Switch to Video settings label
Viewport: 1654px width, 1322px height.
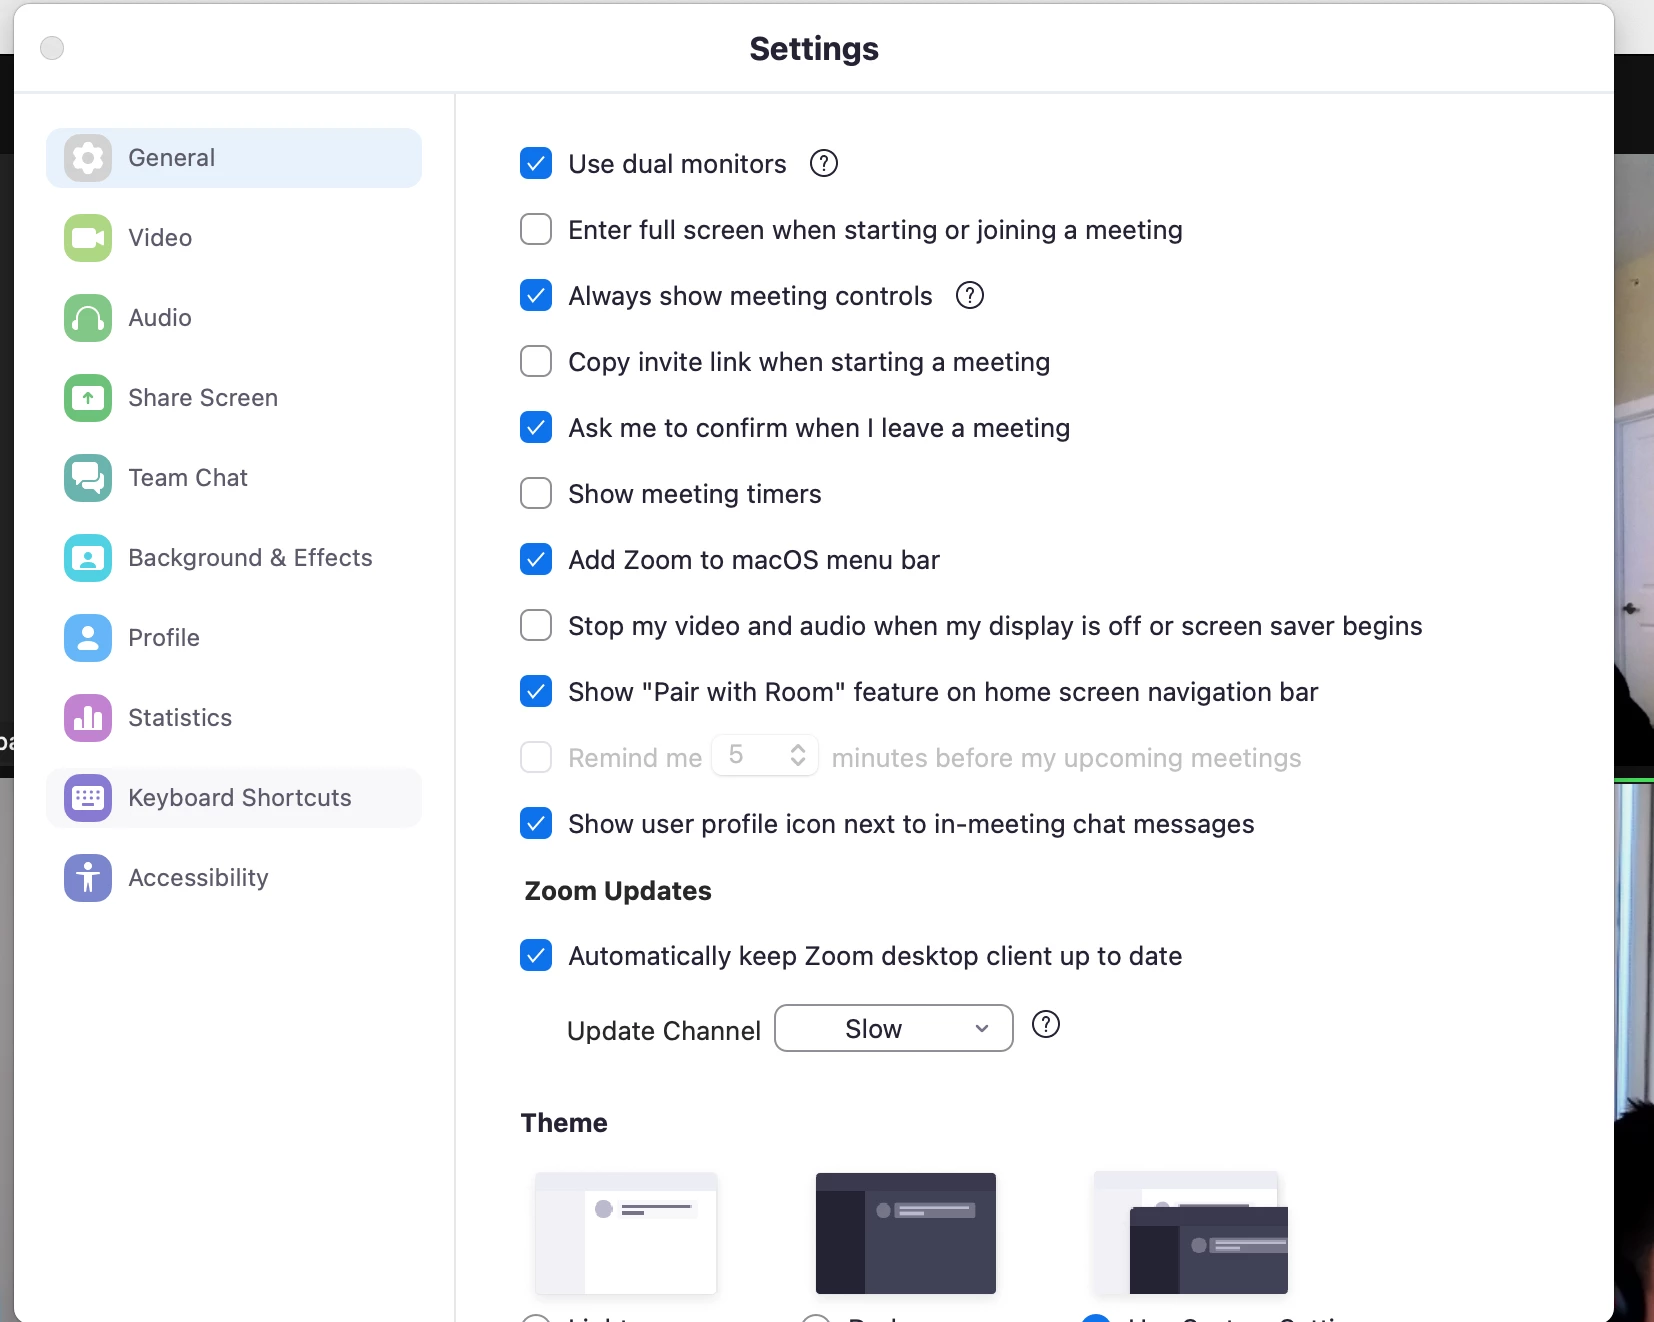pos(160,238)
